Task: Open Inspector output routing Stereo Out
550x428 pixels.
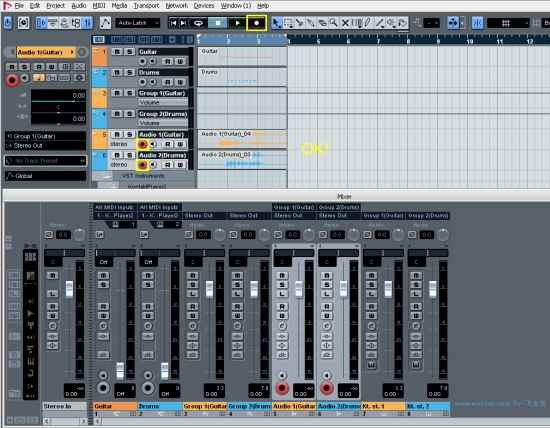Action: 45,146
